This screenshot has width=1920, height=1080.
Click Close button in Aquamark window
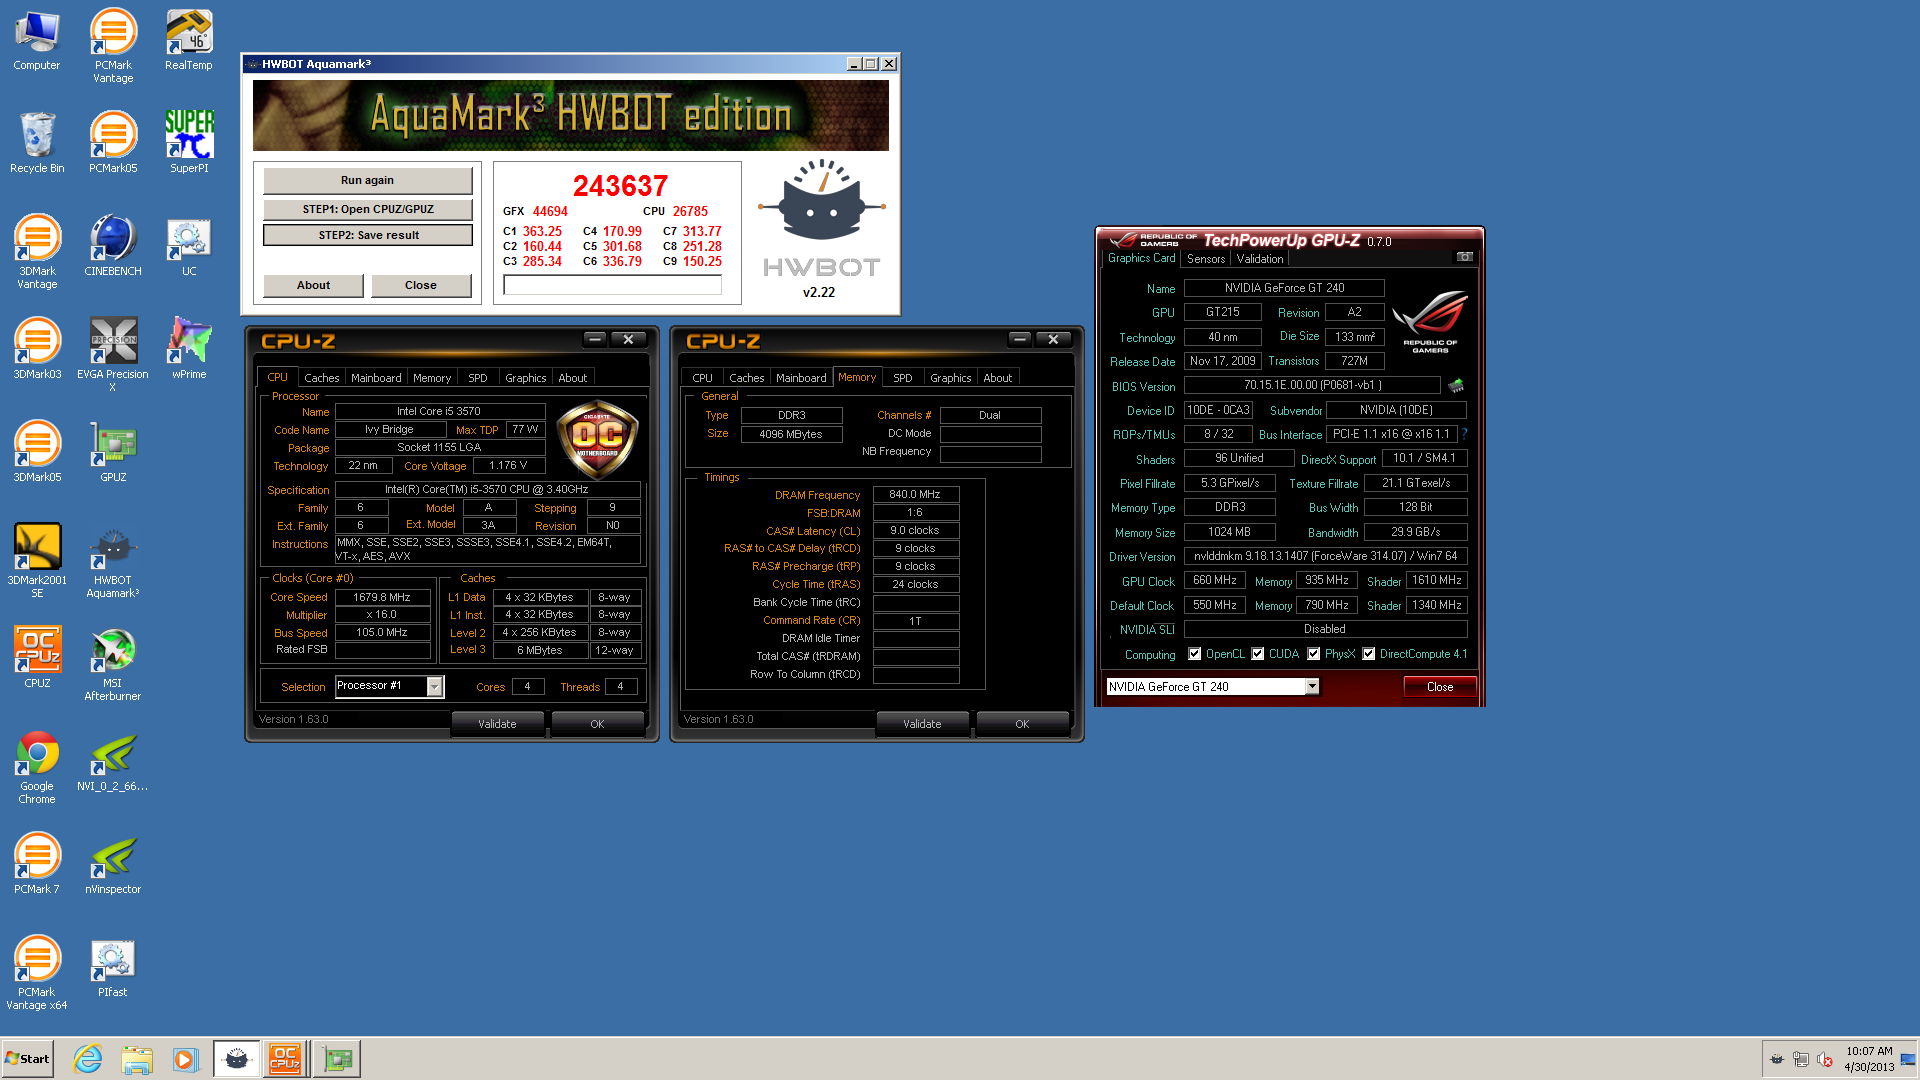tap(421, 286)
